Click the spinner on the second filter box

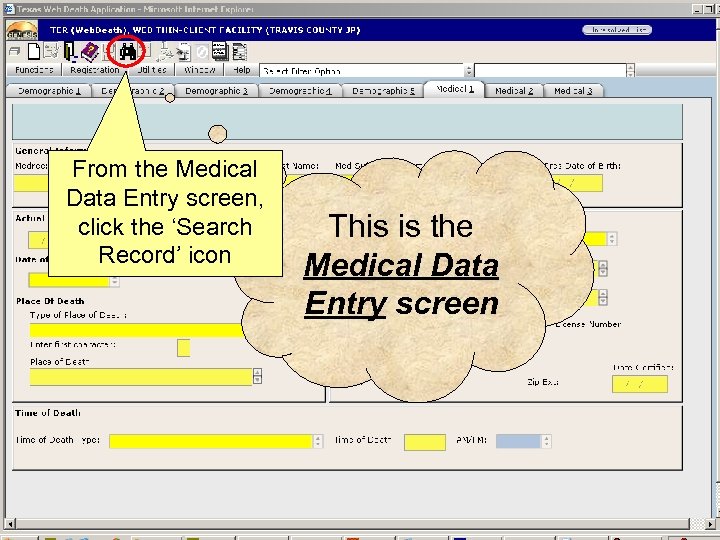click(x=630, y=71)
